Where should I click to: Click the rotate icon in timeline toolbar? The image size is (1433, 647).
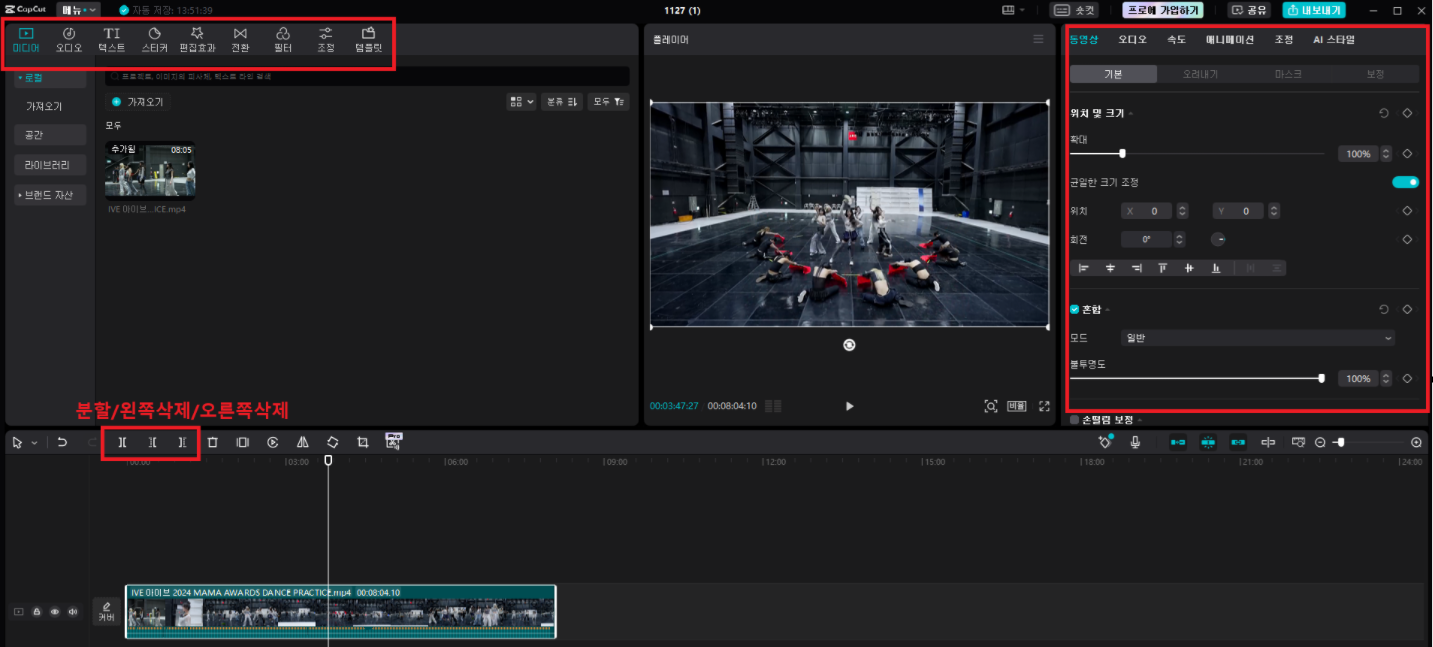pos(333,441)
